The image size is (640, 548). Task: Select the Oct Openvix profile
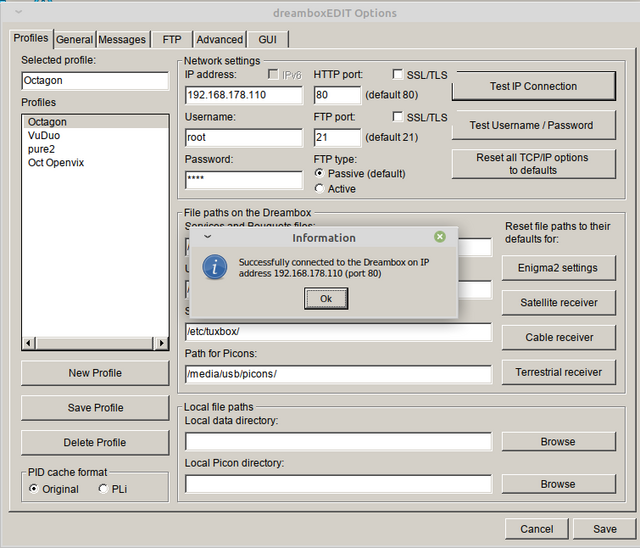tap(96, 162)
